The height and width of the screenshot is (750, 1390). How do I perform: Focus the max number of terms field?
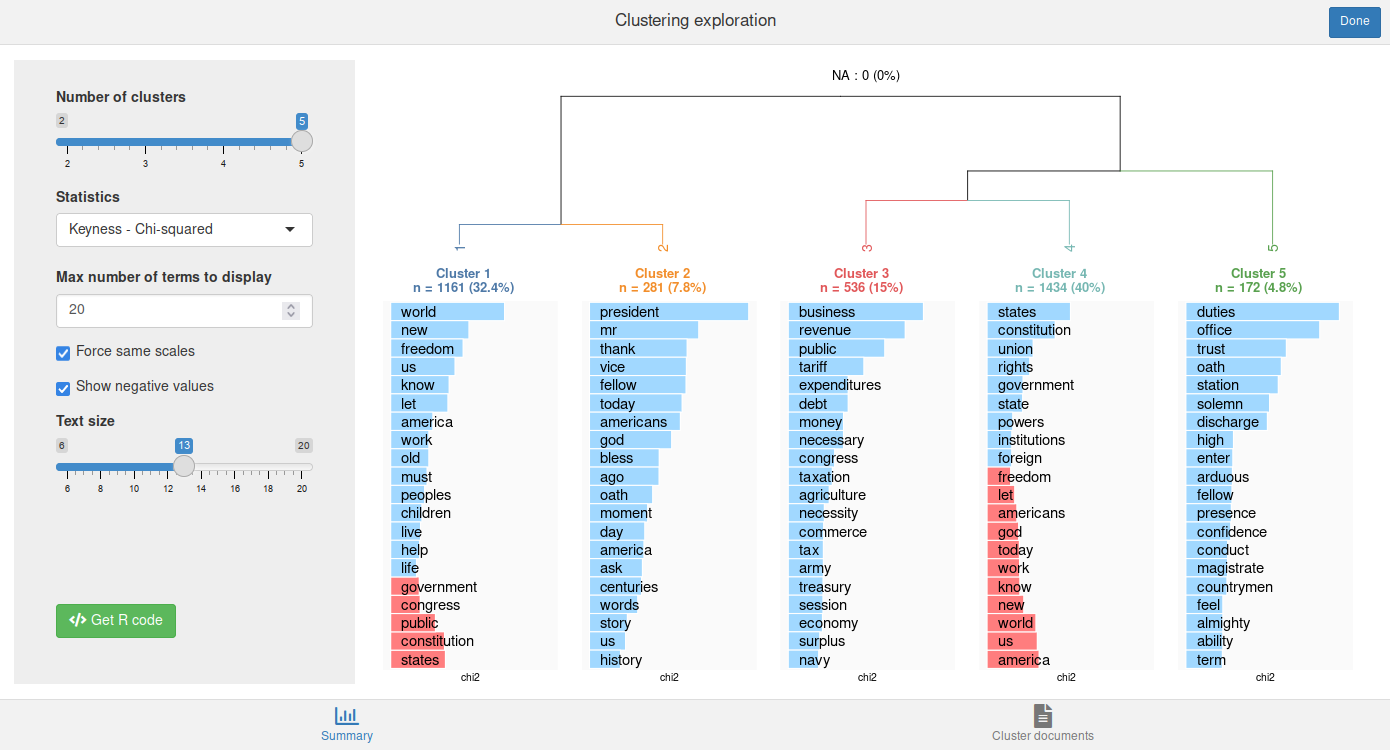click(x=170, y=310)
